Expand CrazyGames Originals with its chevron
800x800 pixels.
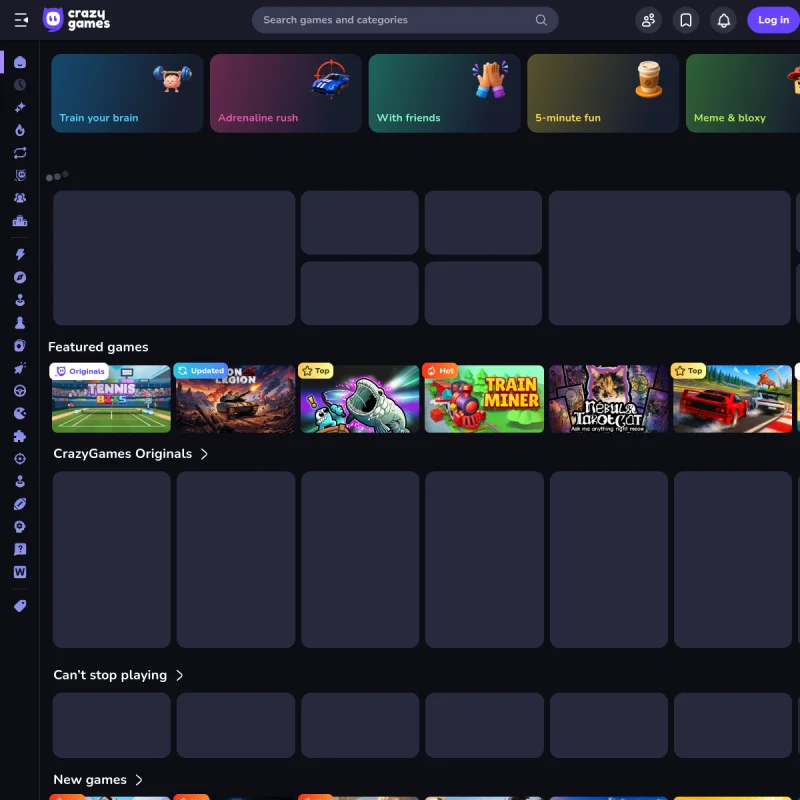tap(204, 454)
